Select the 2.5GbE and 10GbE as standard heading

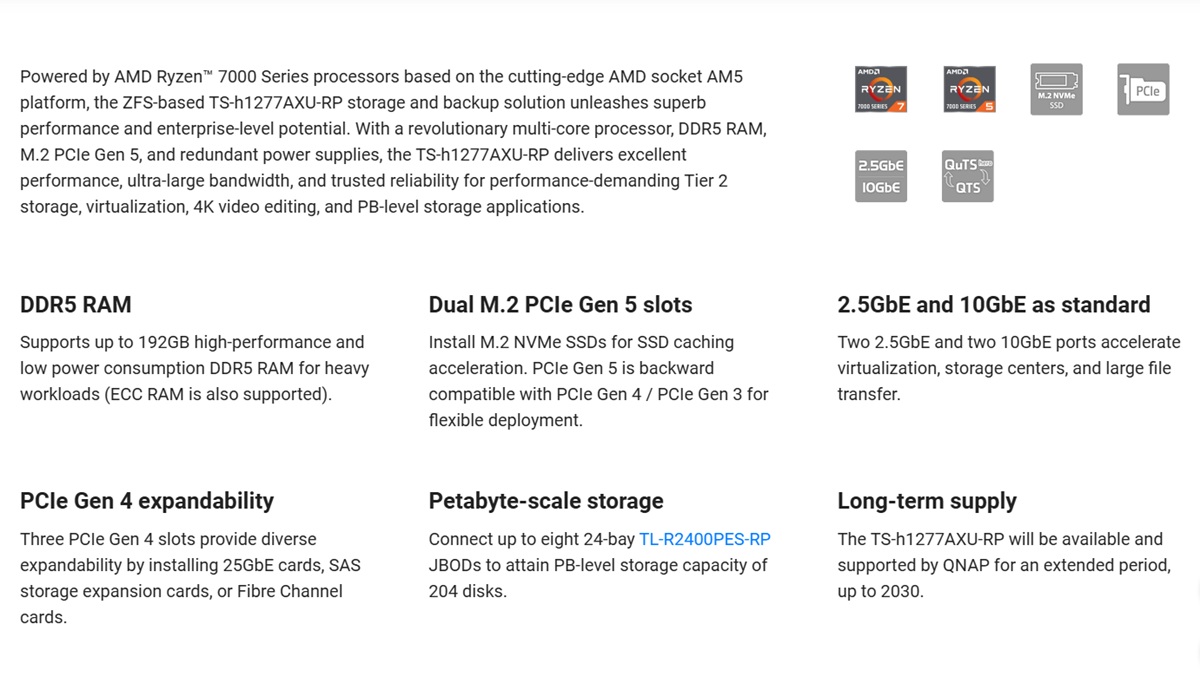[994, 305]
